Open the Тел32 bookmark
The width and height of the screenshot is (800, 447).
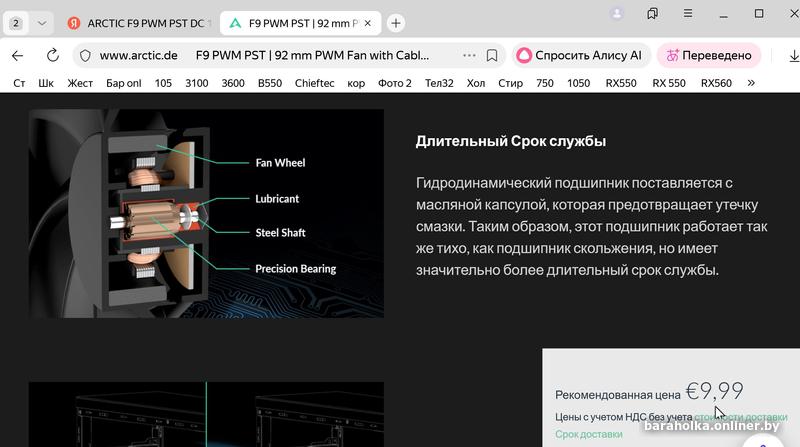[439, 83]
